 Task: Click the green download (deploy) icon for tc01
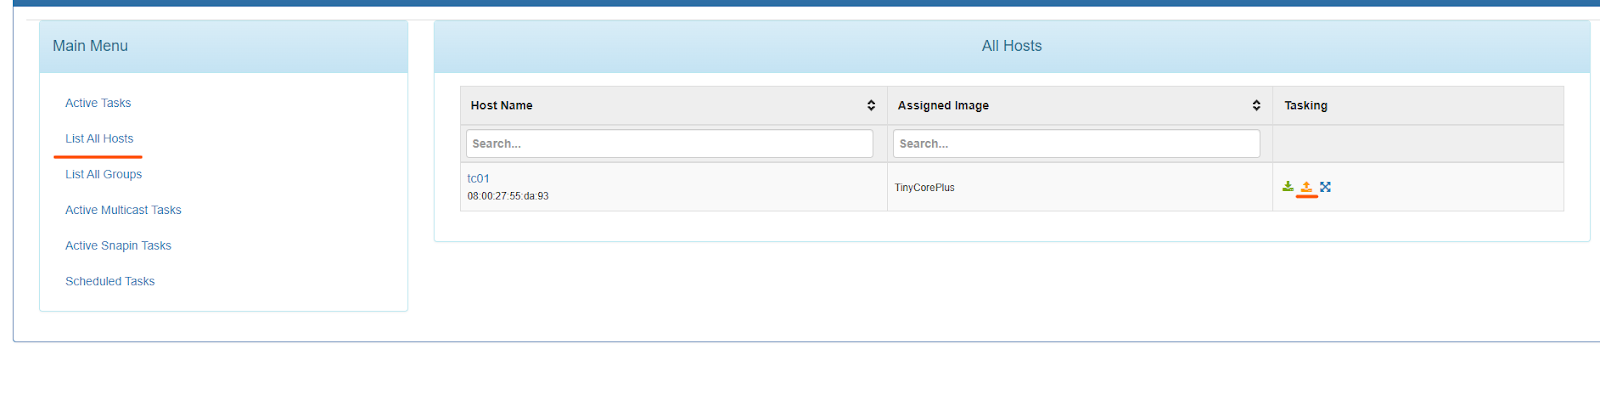tap(1288, 187)
